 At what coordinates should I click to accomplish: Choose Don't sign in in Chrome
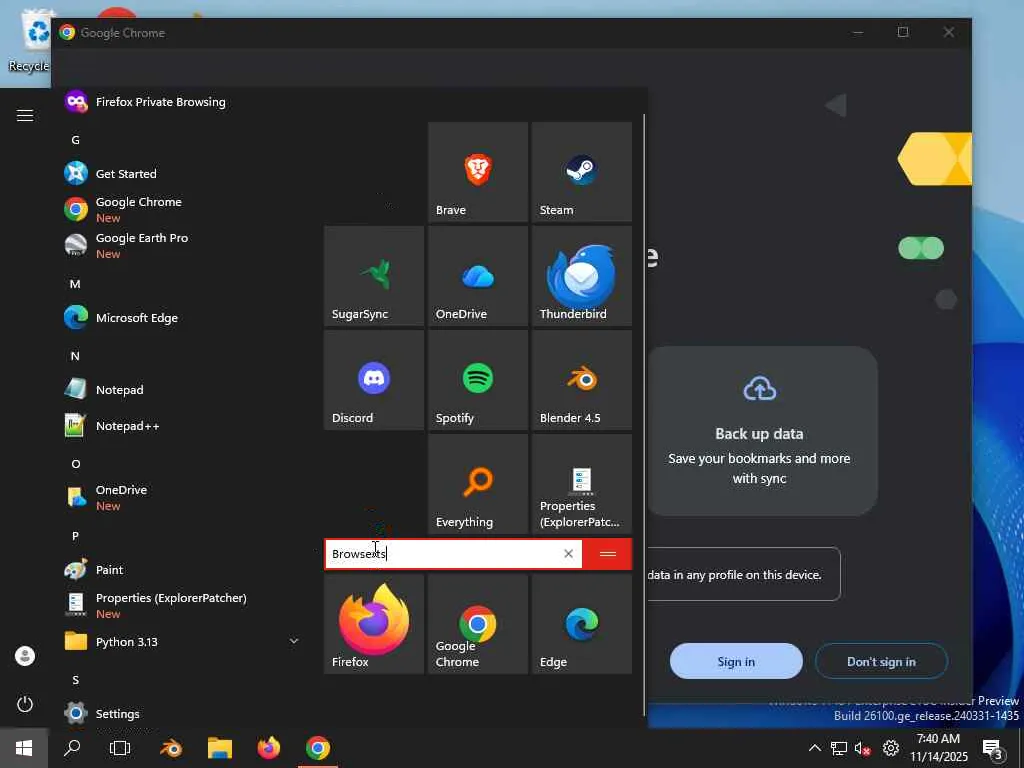point(881,662)
